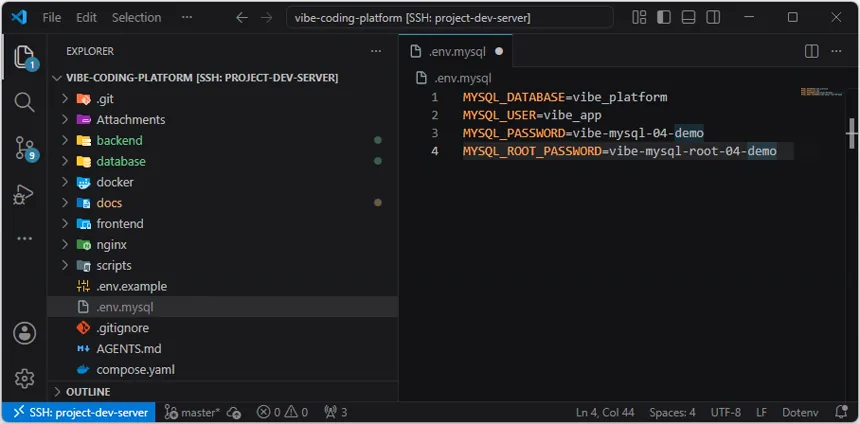
Task: Click the EXPLORER panel title
Action: click(x=90, y=51)
